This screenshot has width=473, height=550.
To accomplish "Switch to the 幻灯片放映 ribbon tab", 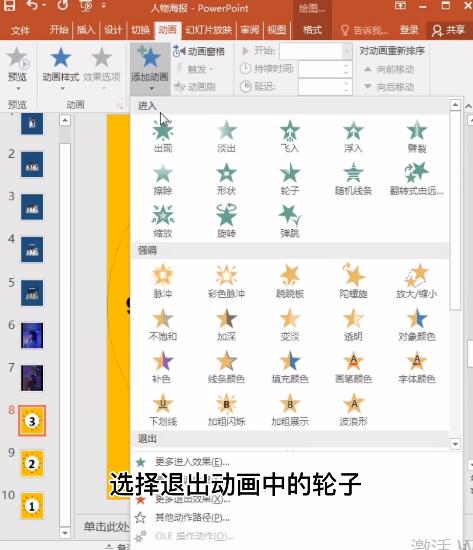I will [209, 30].
